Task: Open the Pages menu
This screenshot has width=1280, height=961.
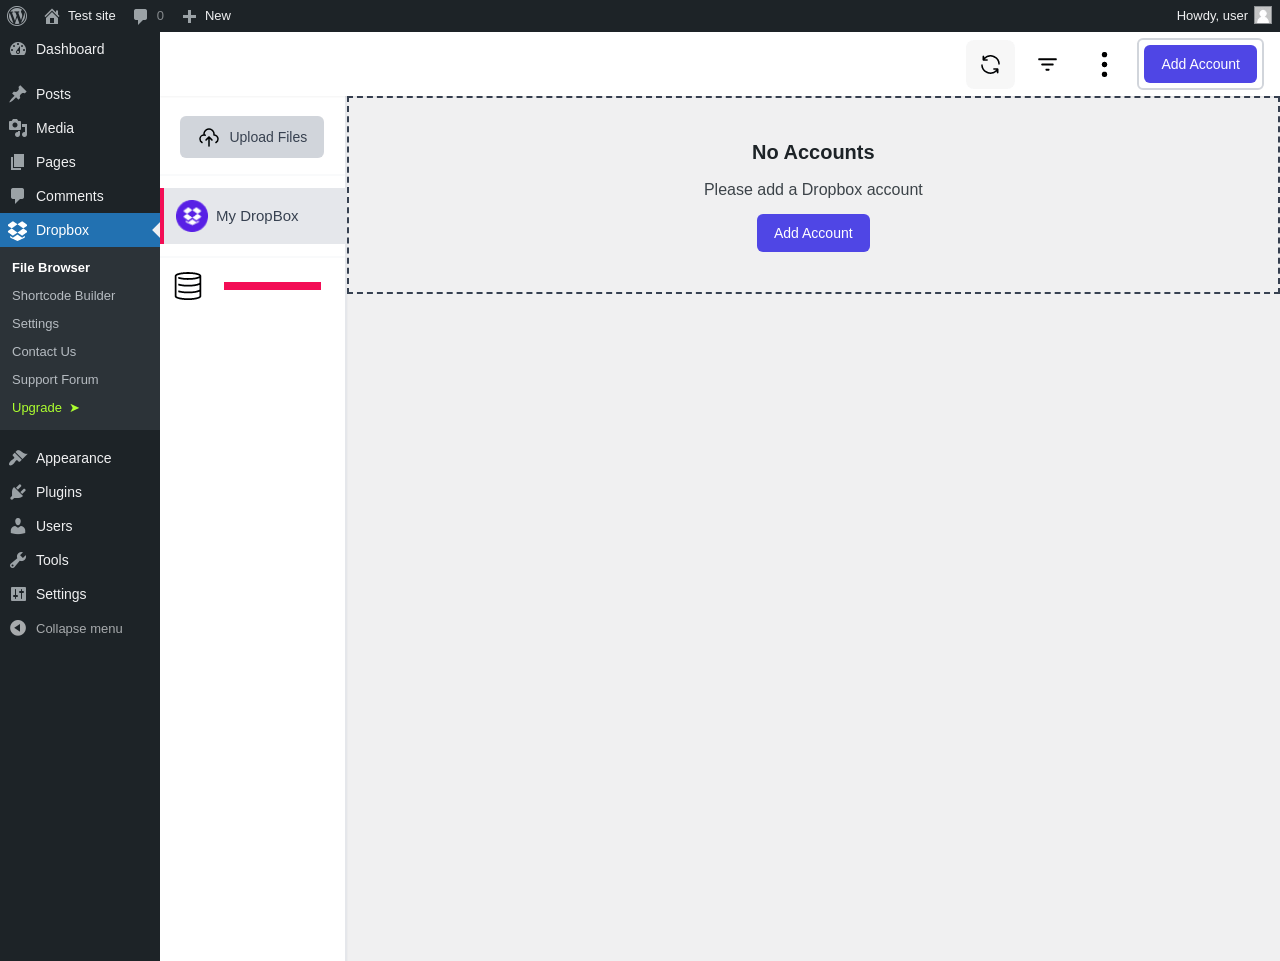Action: pyautogui.click(x=80, y=162)
